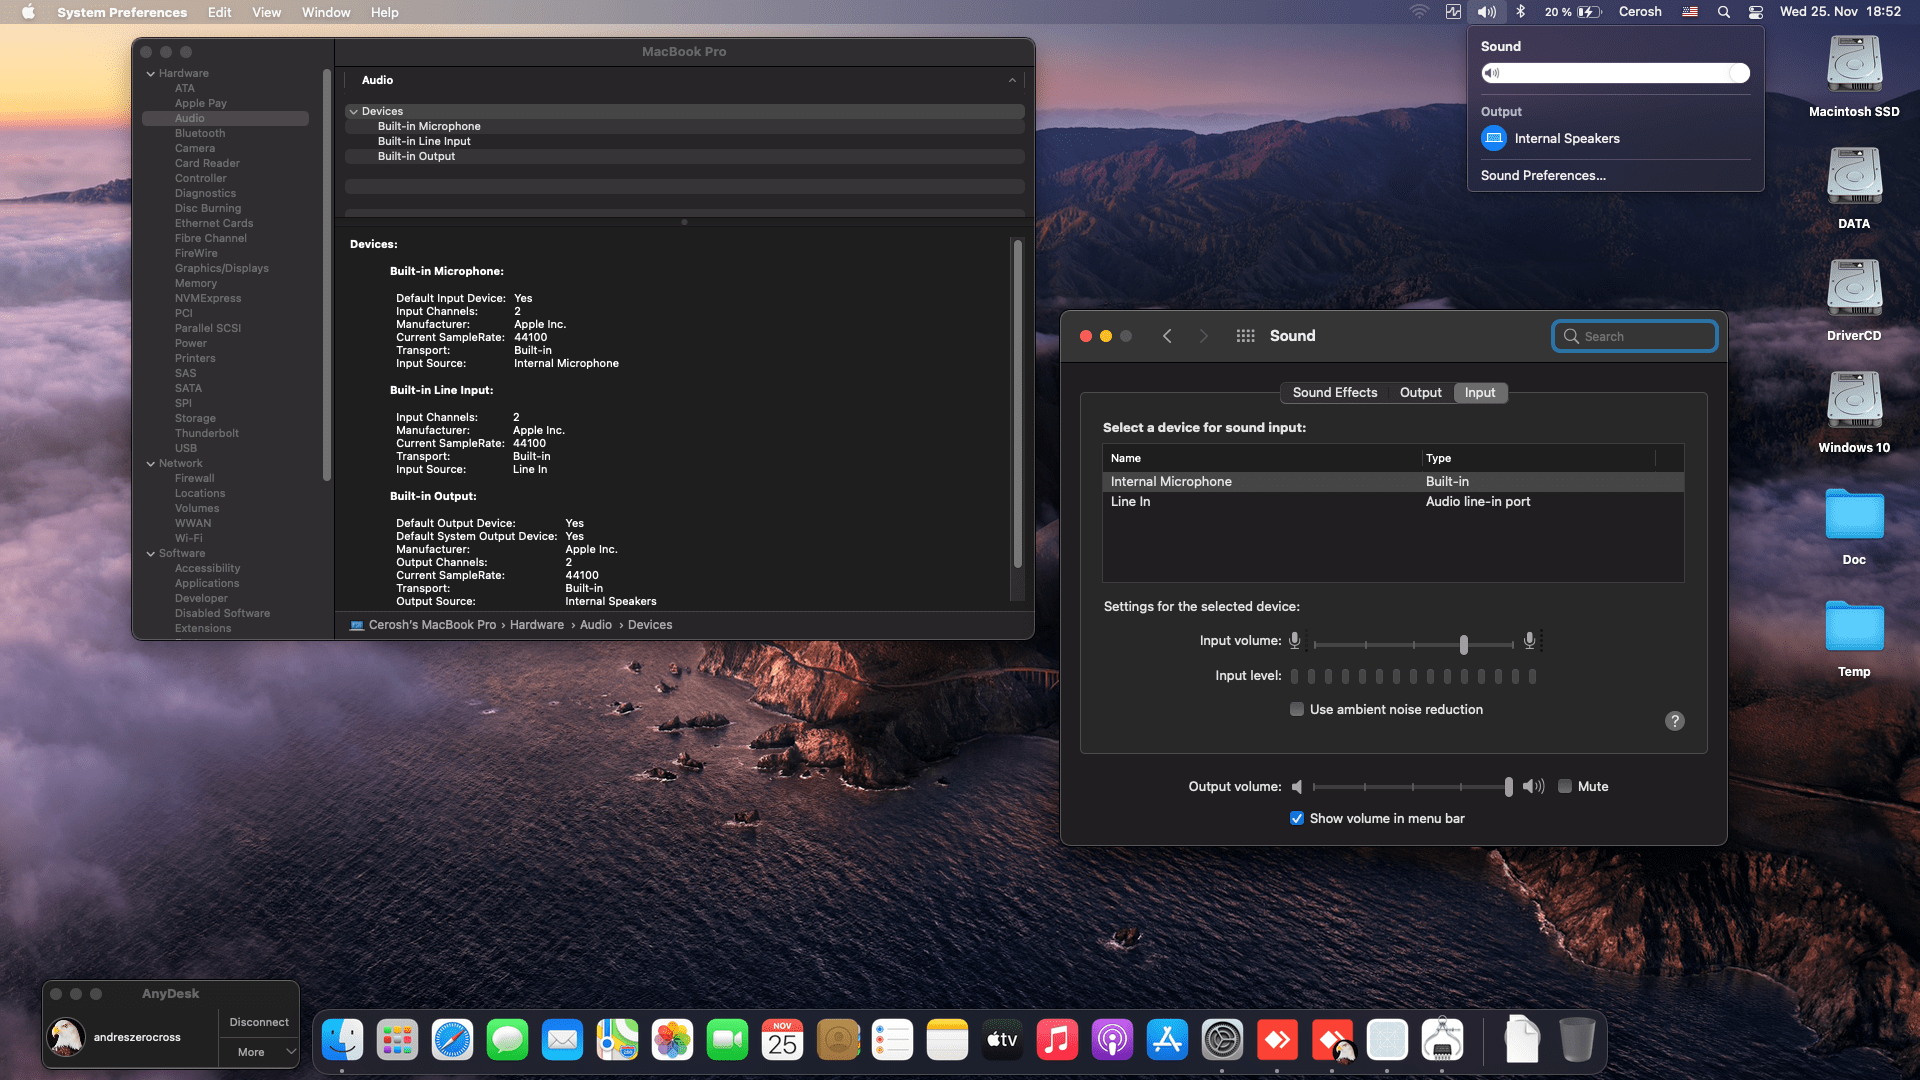
Task: Uncheck Show volume in menu bar
Action: (x=1296, y=818)
